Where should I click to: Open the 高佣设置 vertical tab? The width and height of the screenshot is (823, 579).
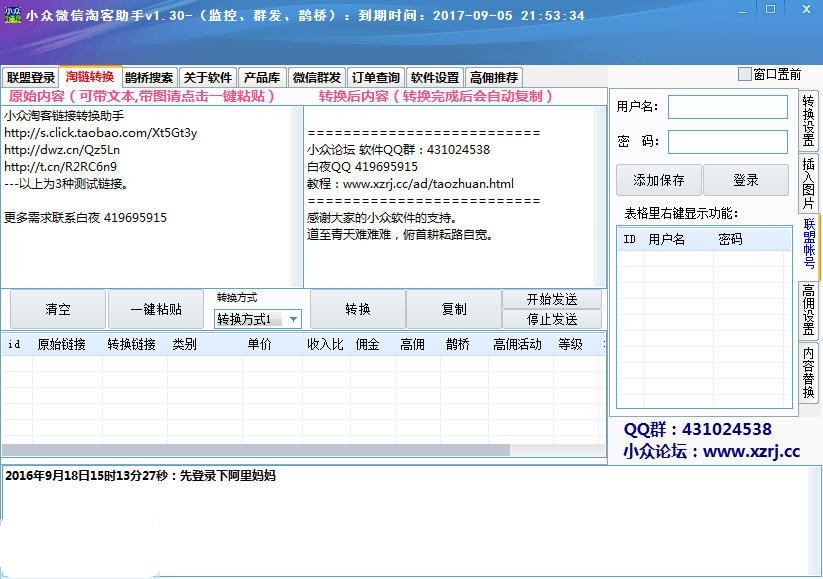coord(808,310)
